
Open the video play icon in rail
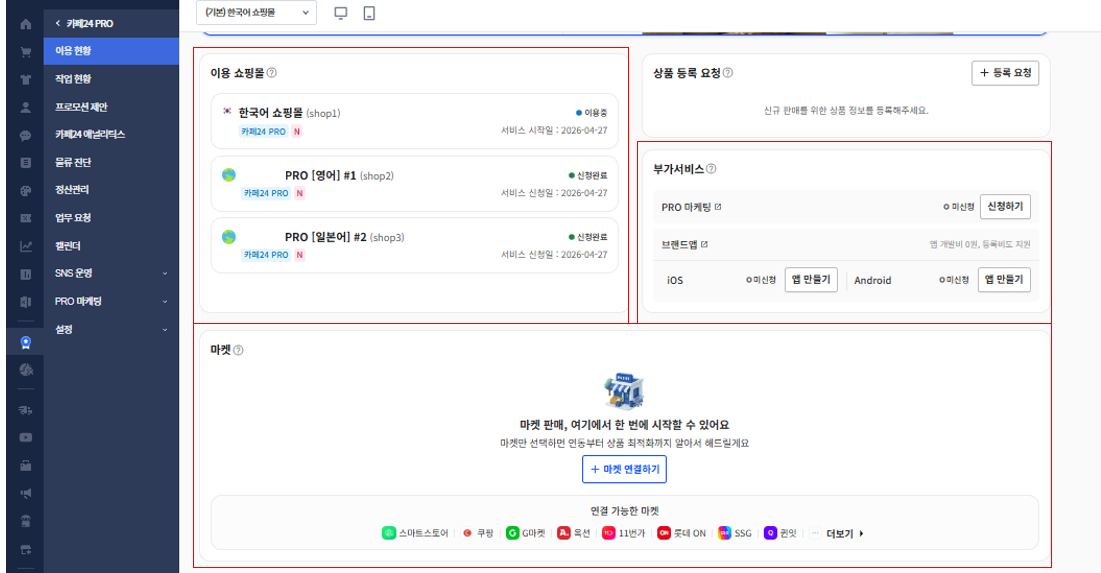coord(25,437)
